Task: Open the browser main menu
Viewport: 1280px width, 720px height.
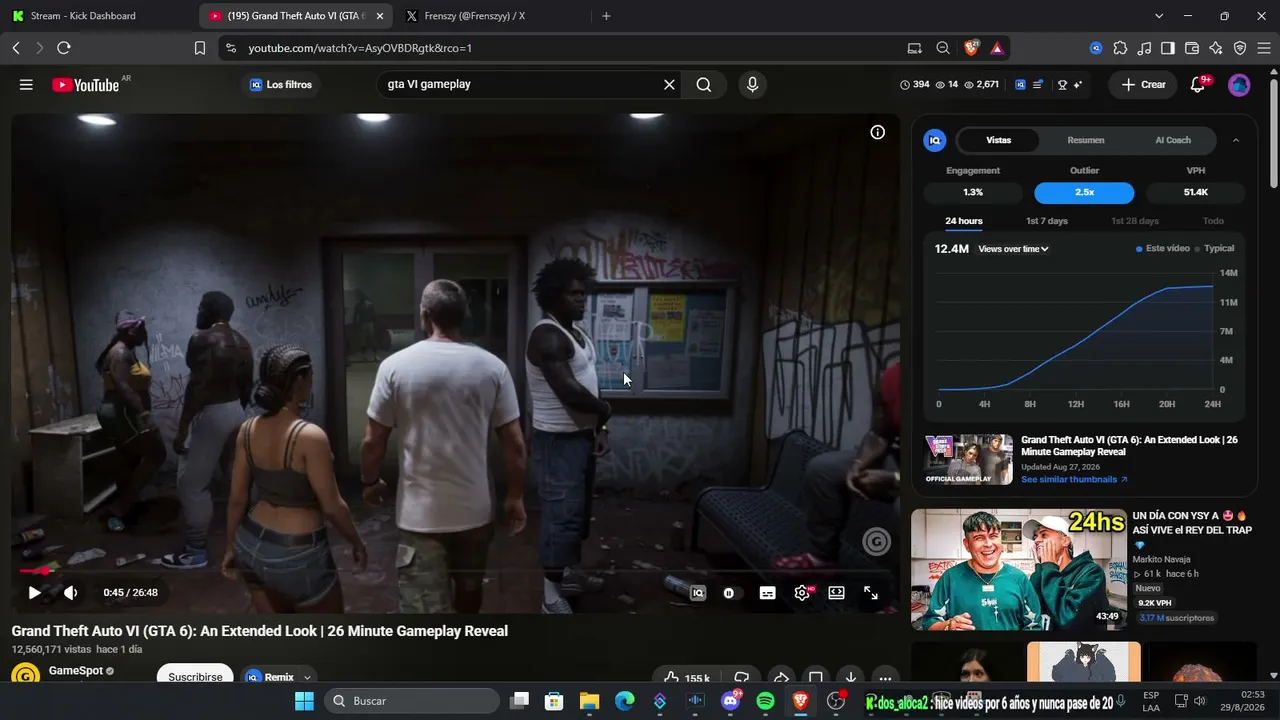Action: click(1264, 48)
